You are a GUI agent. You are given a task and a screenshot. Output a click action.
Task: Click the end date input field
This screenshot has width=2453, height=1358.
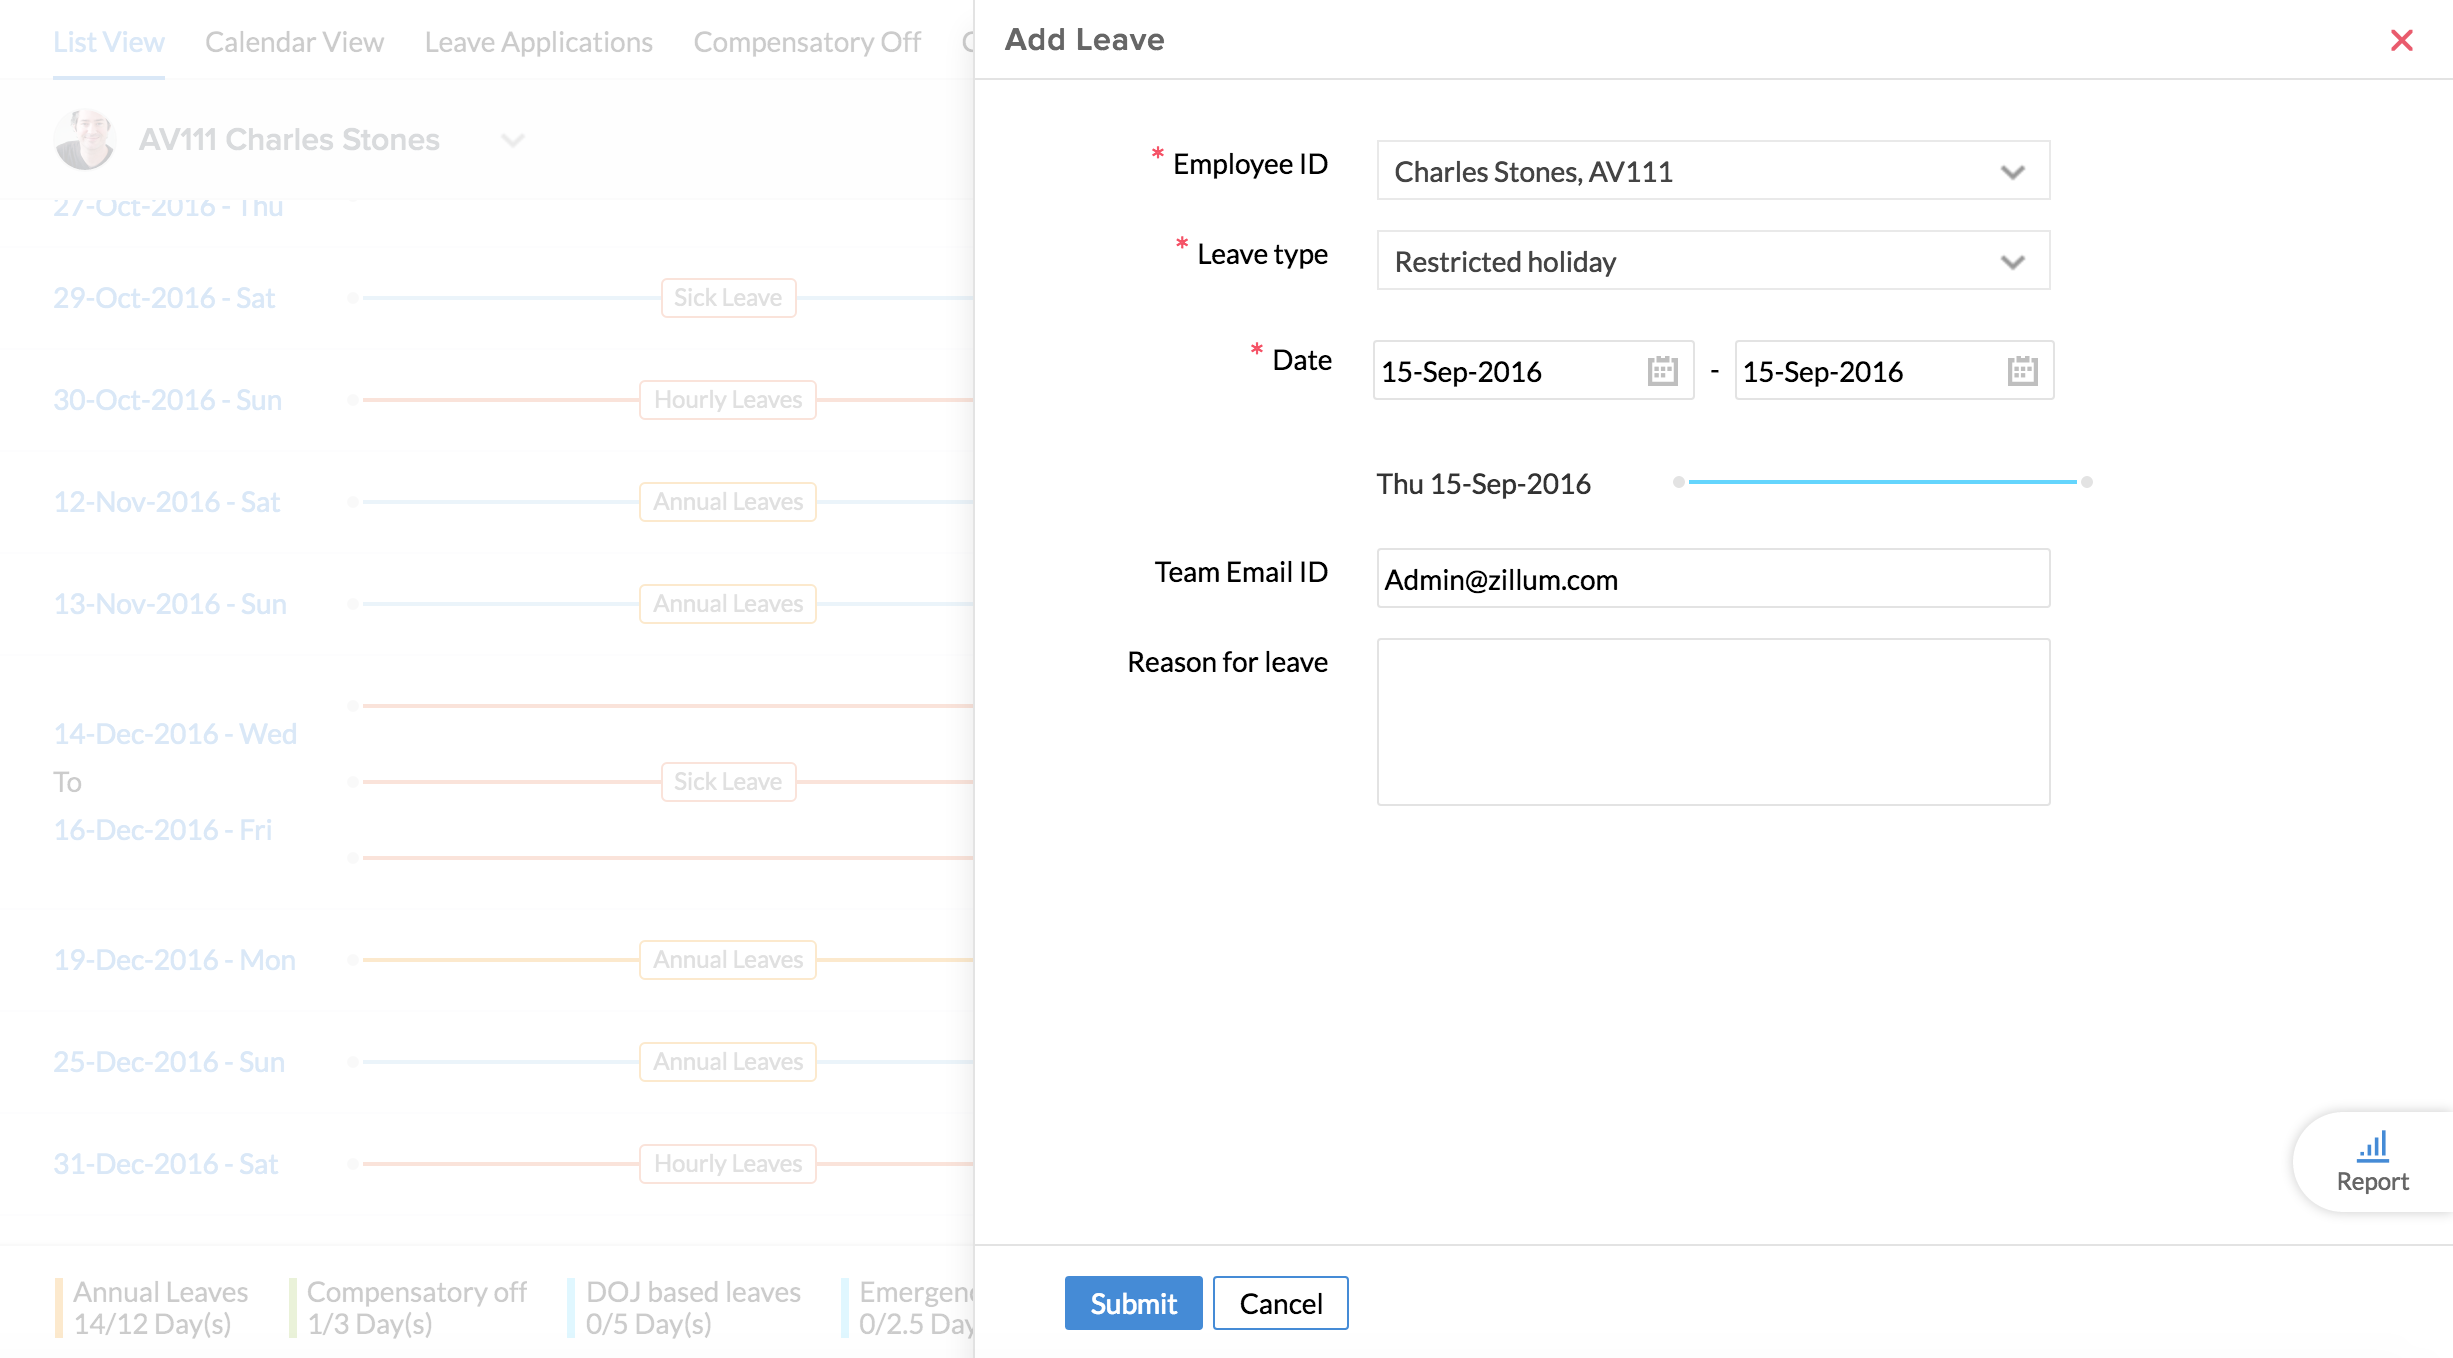tap(1866, 371)
